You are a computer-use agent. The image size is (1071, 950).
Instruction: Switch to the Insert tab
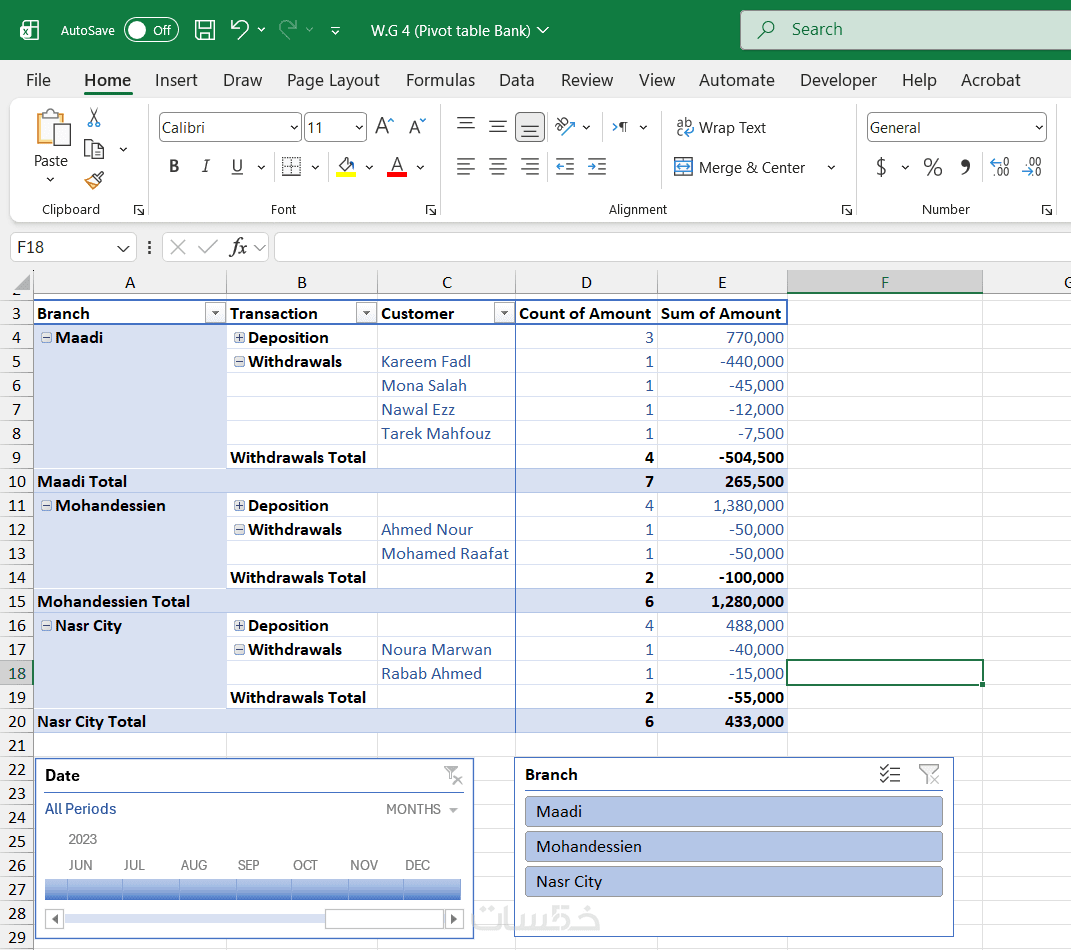(x=176, y=80)
